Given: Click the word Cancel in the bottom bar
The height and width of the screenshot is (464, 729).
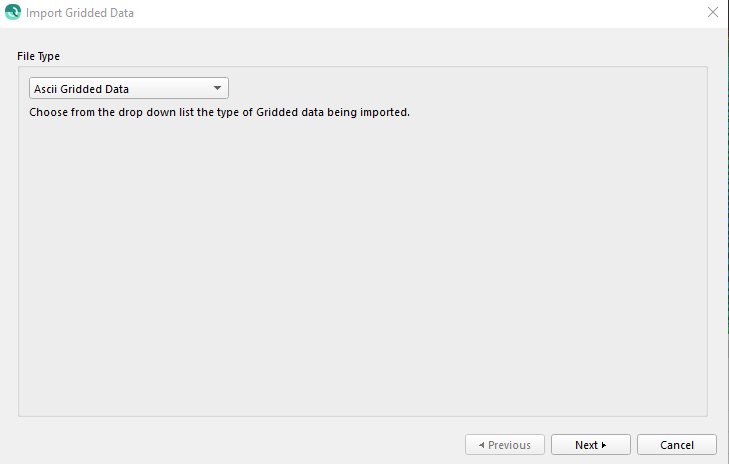Looking at the screenshot, I should pos(677,445).
